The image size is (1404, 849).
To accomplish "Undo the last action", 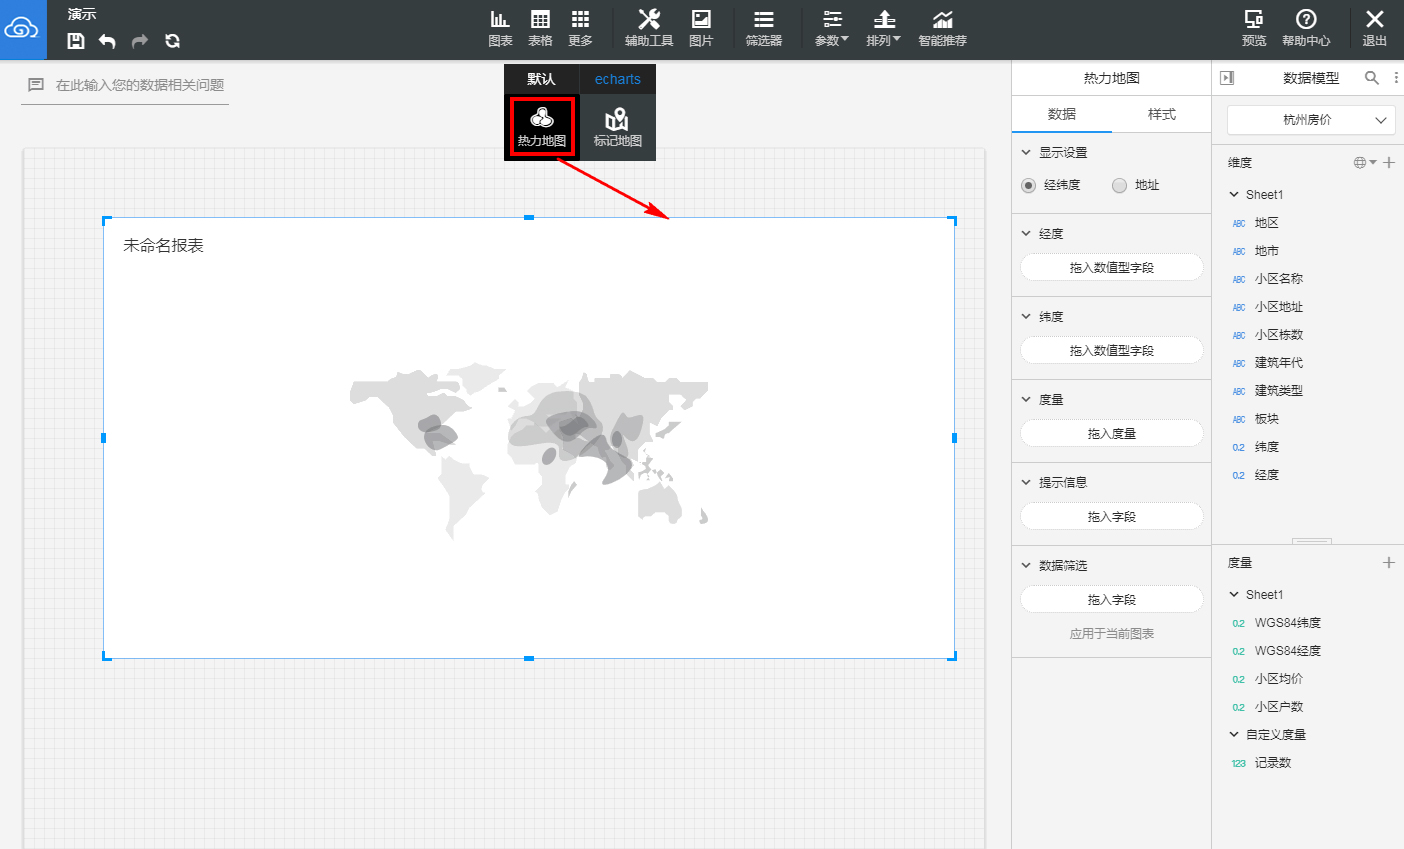I will [107, 41].
